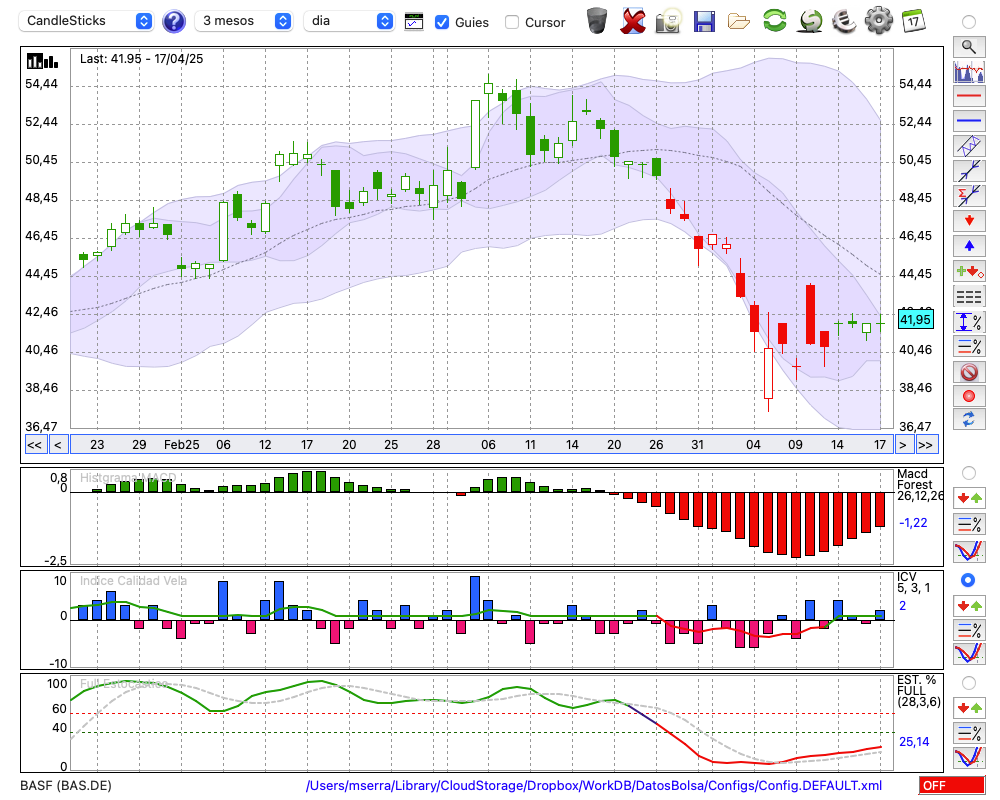Jump to end with >> button
This screenshot has height=800, width=1000.
coord(927,445)
